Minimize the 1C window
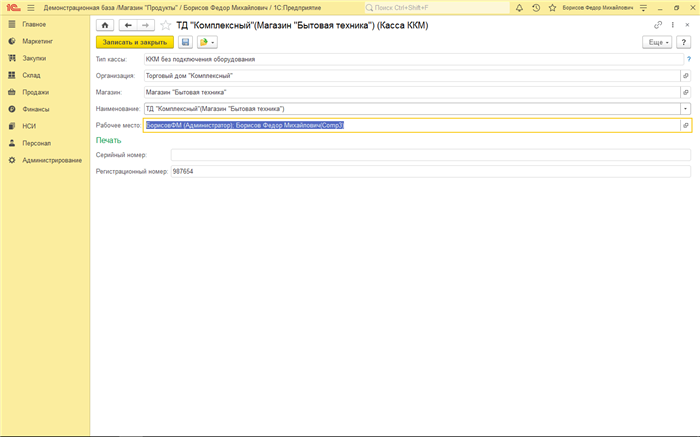 pyautogui.click(x=660, y=8)
